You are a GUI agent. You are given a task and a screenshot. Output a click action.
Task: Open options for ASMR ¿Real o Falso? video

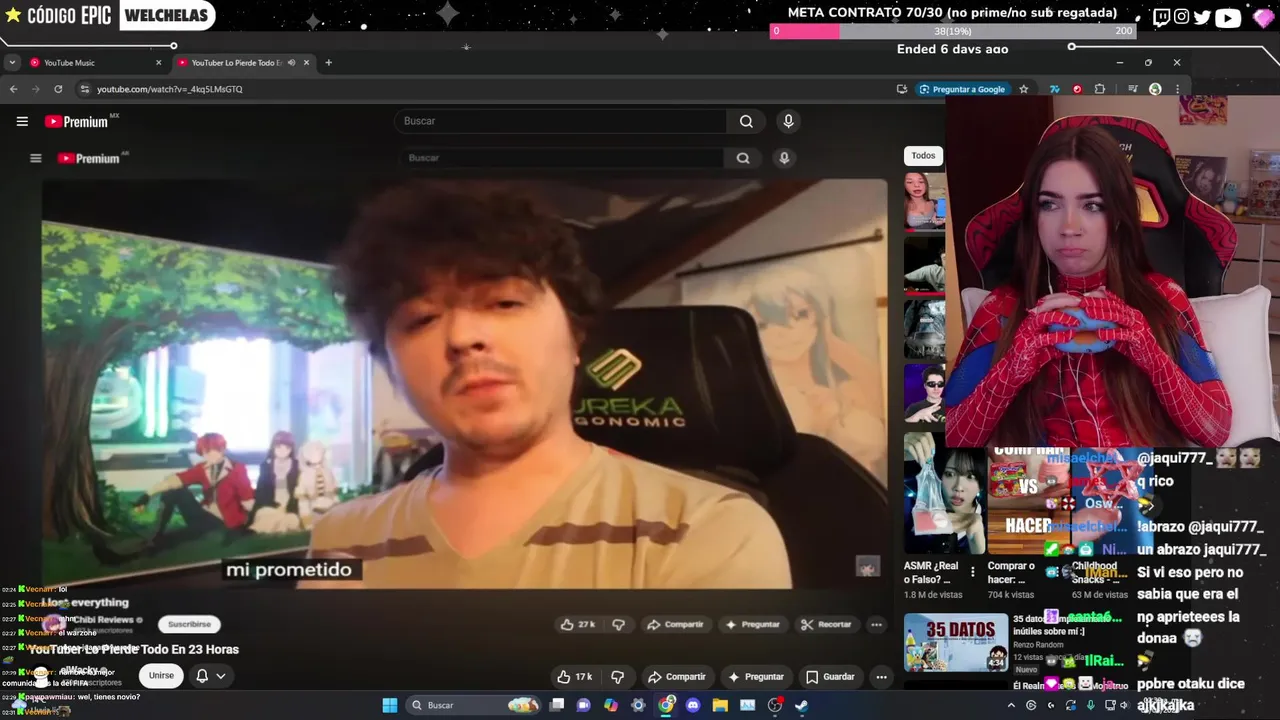973,572
